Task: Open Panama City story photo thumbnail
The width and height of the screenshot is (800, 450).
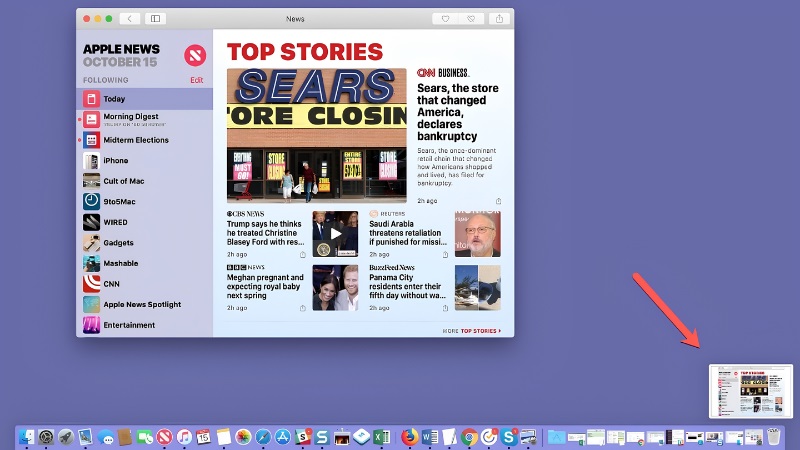Action: point(478,288)
